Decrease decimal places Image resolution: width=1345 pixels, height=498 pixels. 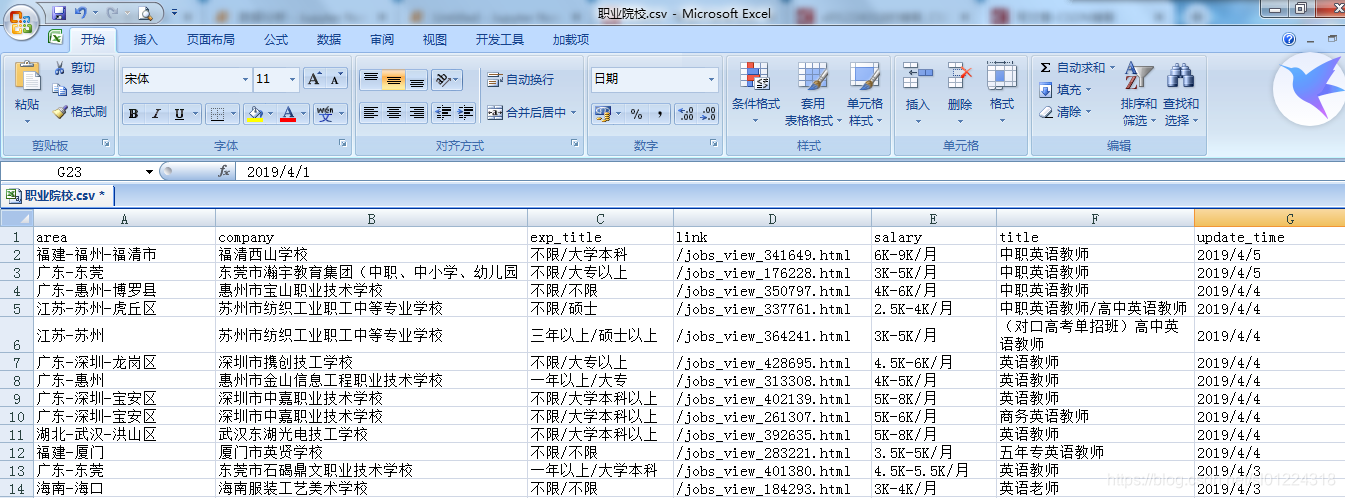pos(708,114)
